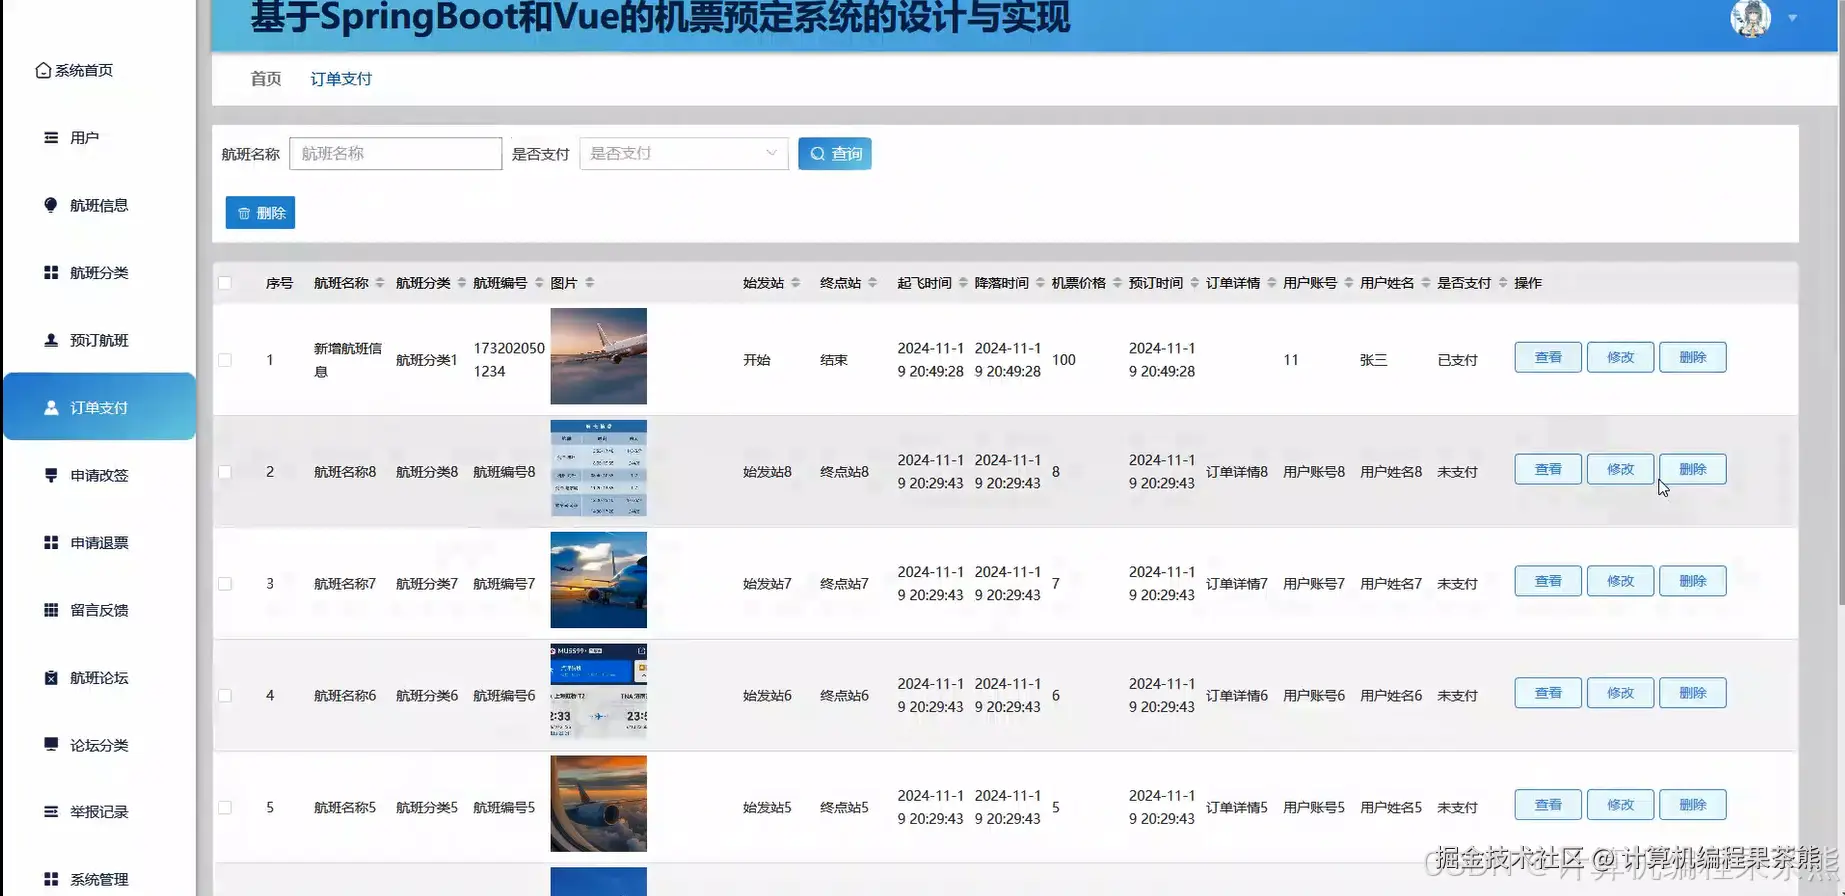Toggle the select-all header checkbox
Image resolution: width=1845 pixels, height=896 pixels.
(225, 283)
